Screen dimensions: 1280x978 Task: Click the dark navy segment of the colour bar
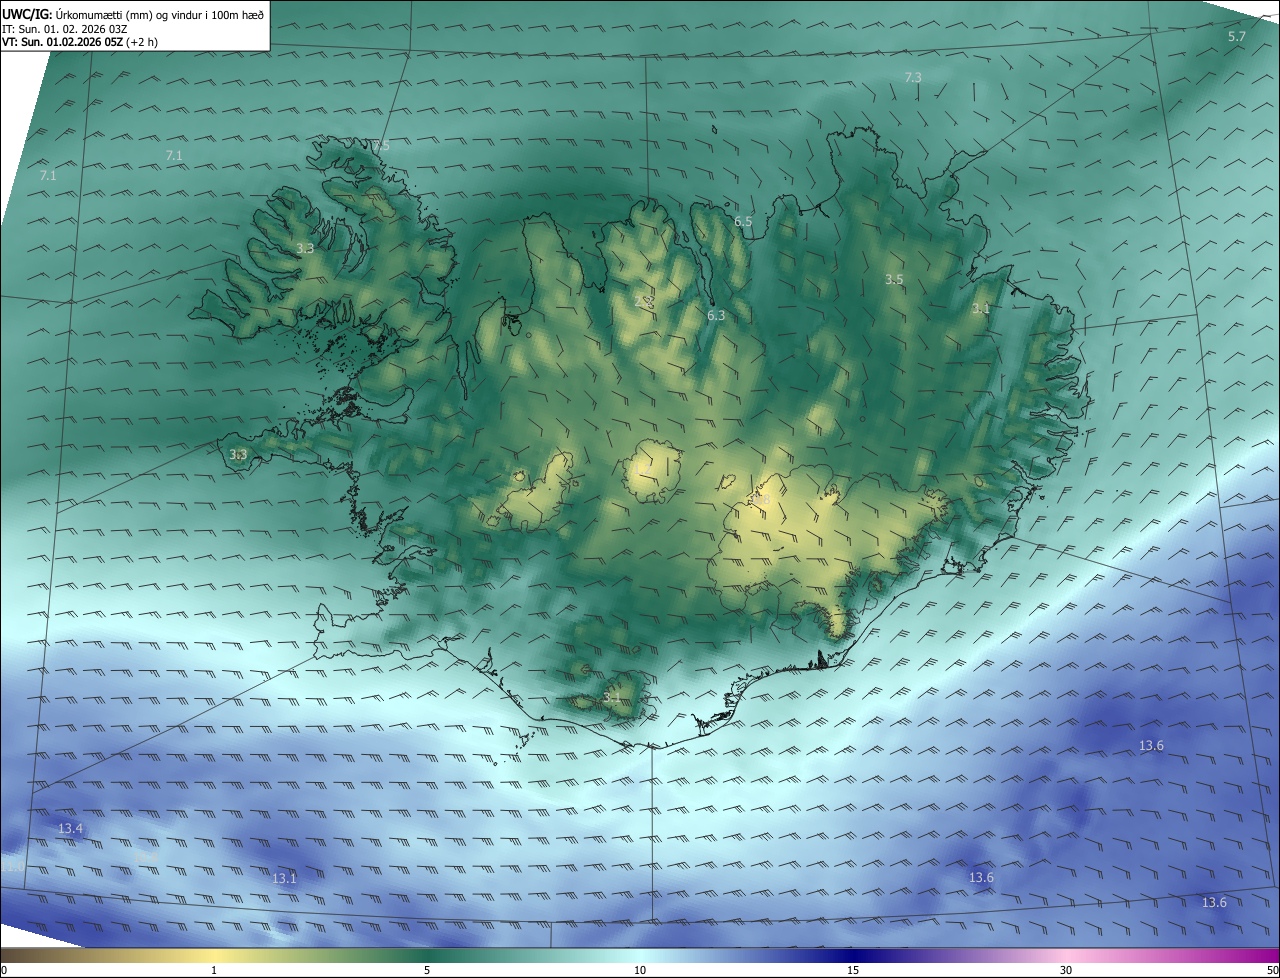pos(853,955)
